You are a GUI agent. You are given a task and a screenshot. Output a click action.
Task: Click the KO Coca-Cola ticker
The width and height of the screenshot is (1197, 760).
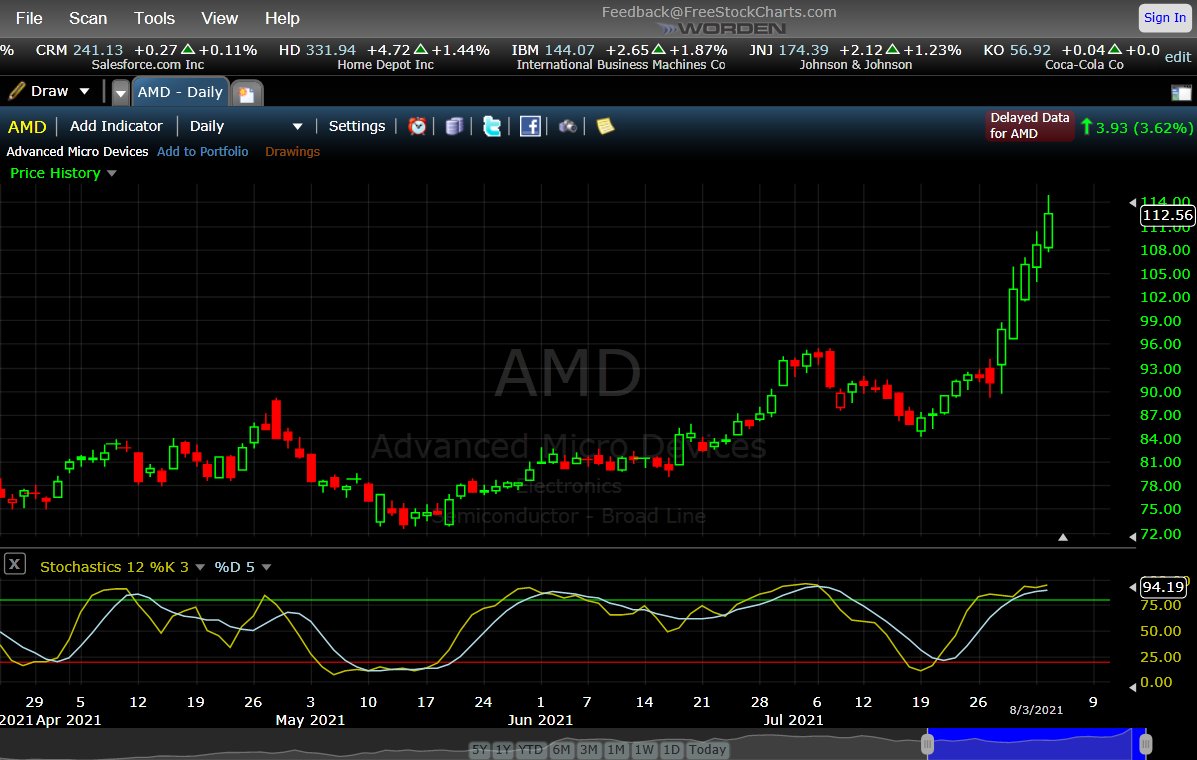point(1072,57)
